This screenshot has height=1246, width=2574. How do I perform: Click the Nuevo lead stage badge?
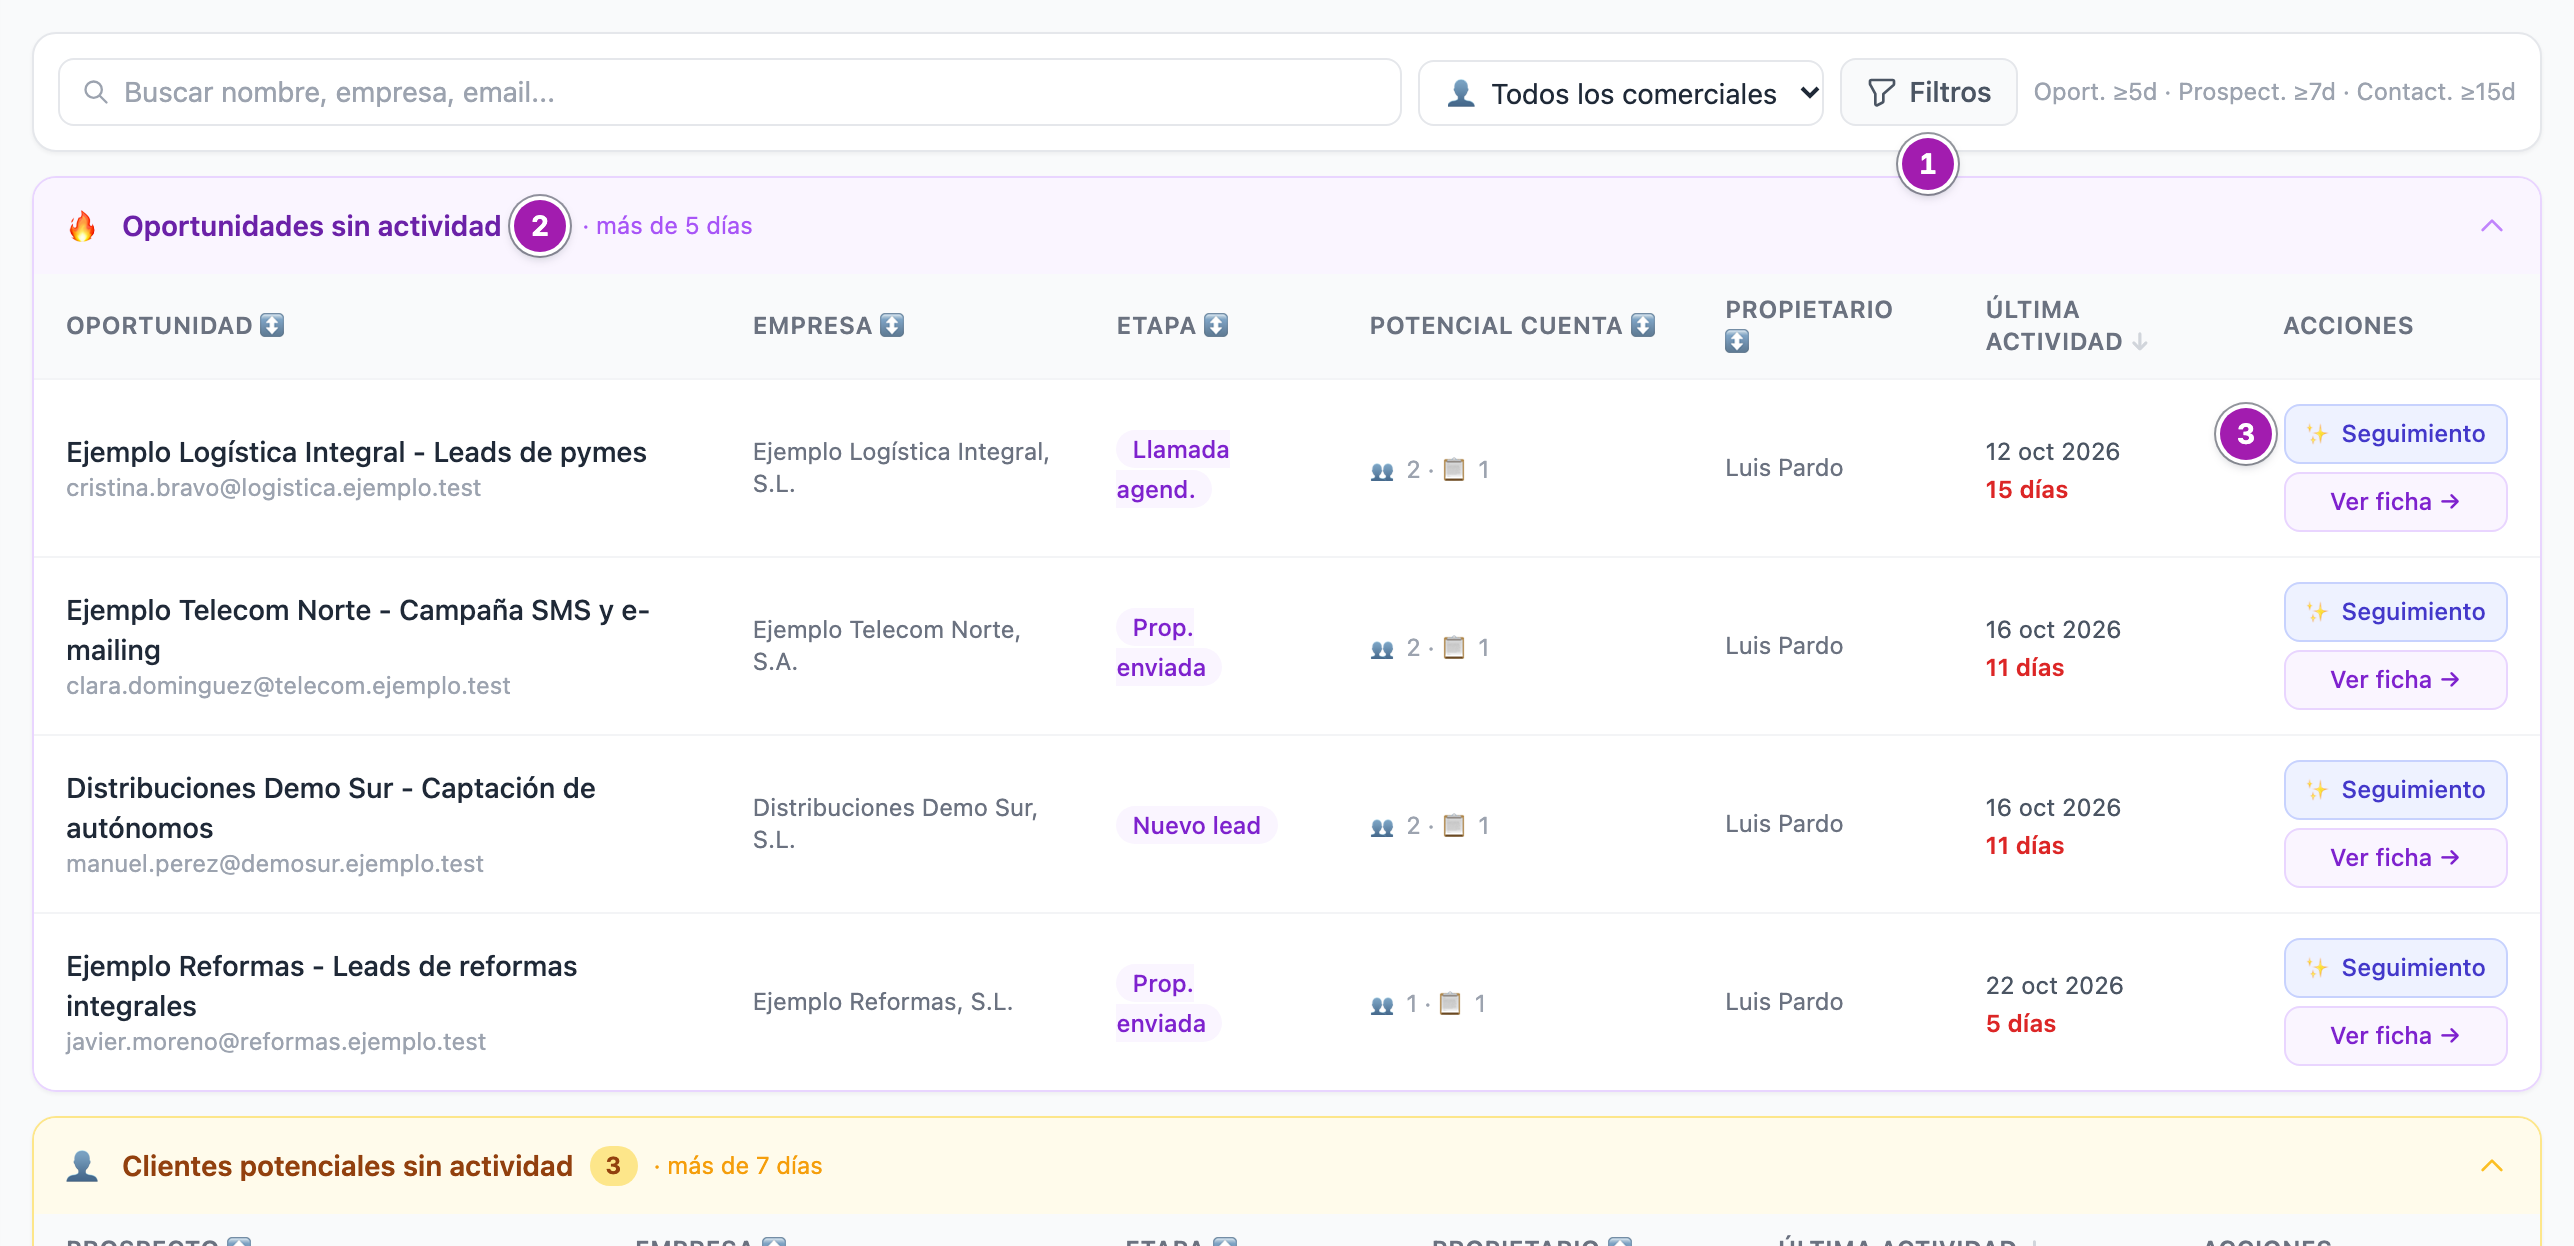(x=1196, y=826)
